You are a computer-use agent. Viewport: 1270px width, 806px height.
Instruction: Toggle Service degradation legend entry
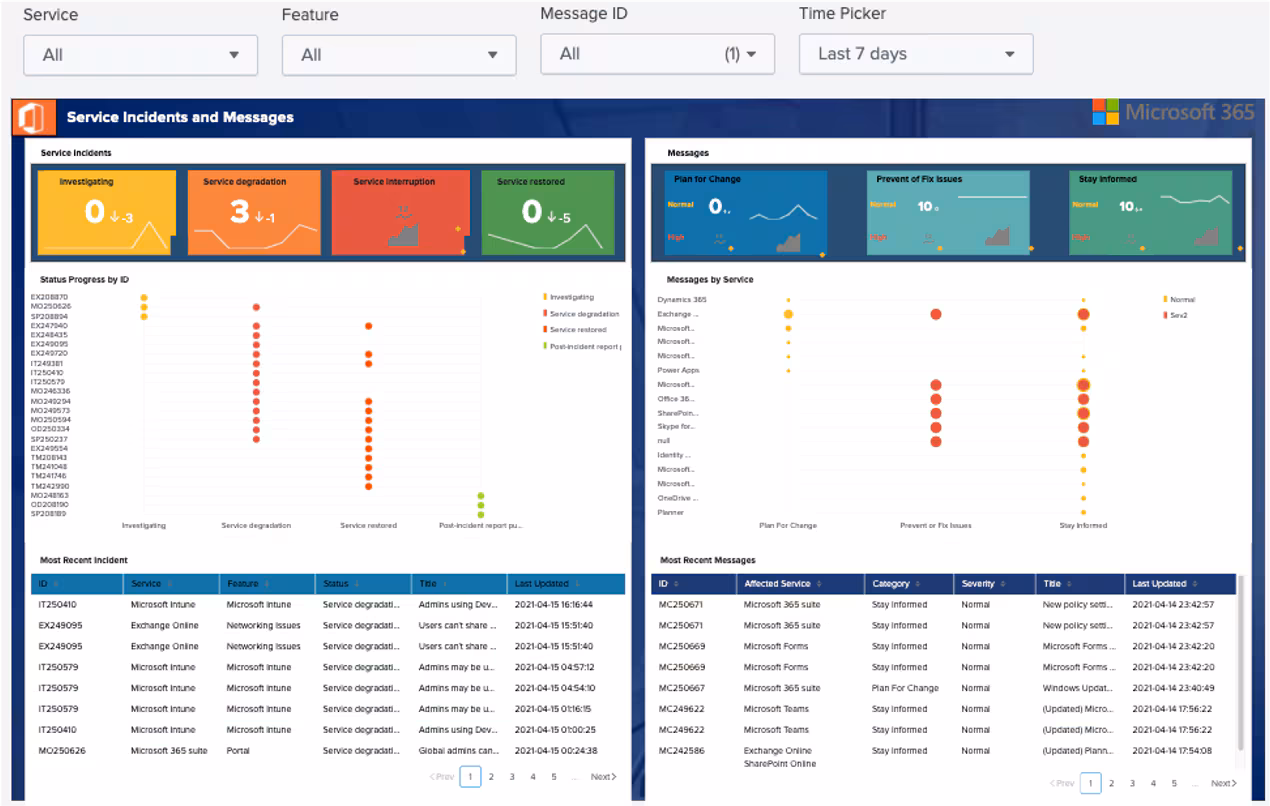pyautogui.click(x=582, y=314)
